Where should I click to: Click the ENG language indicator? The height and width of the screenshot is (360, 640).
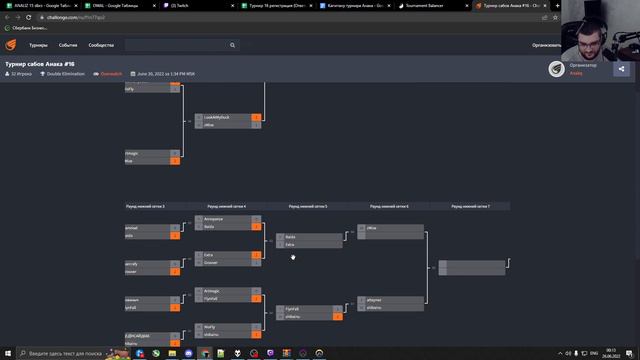pyautogui.click(x=594, y=353)
